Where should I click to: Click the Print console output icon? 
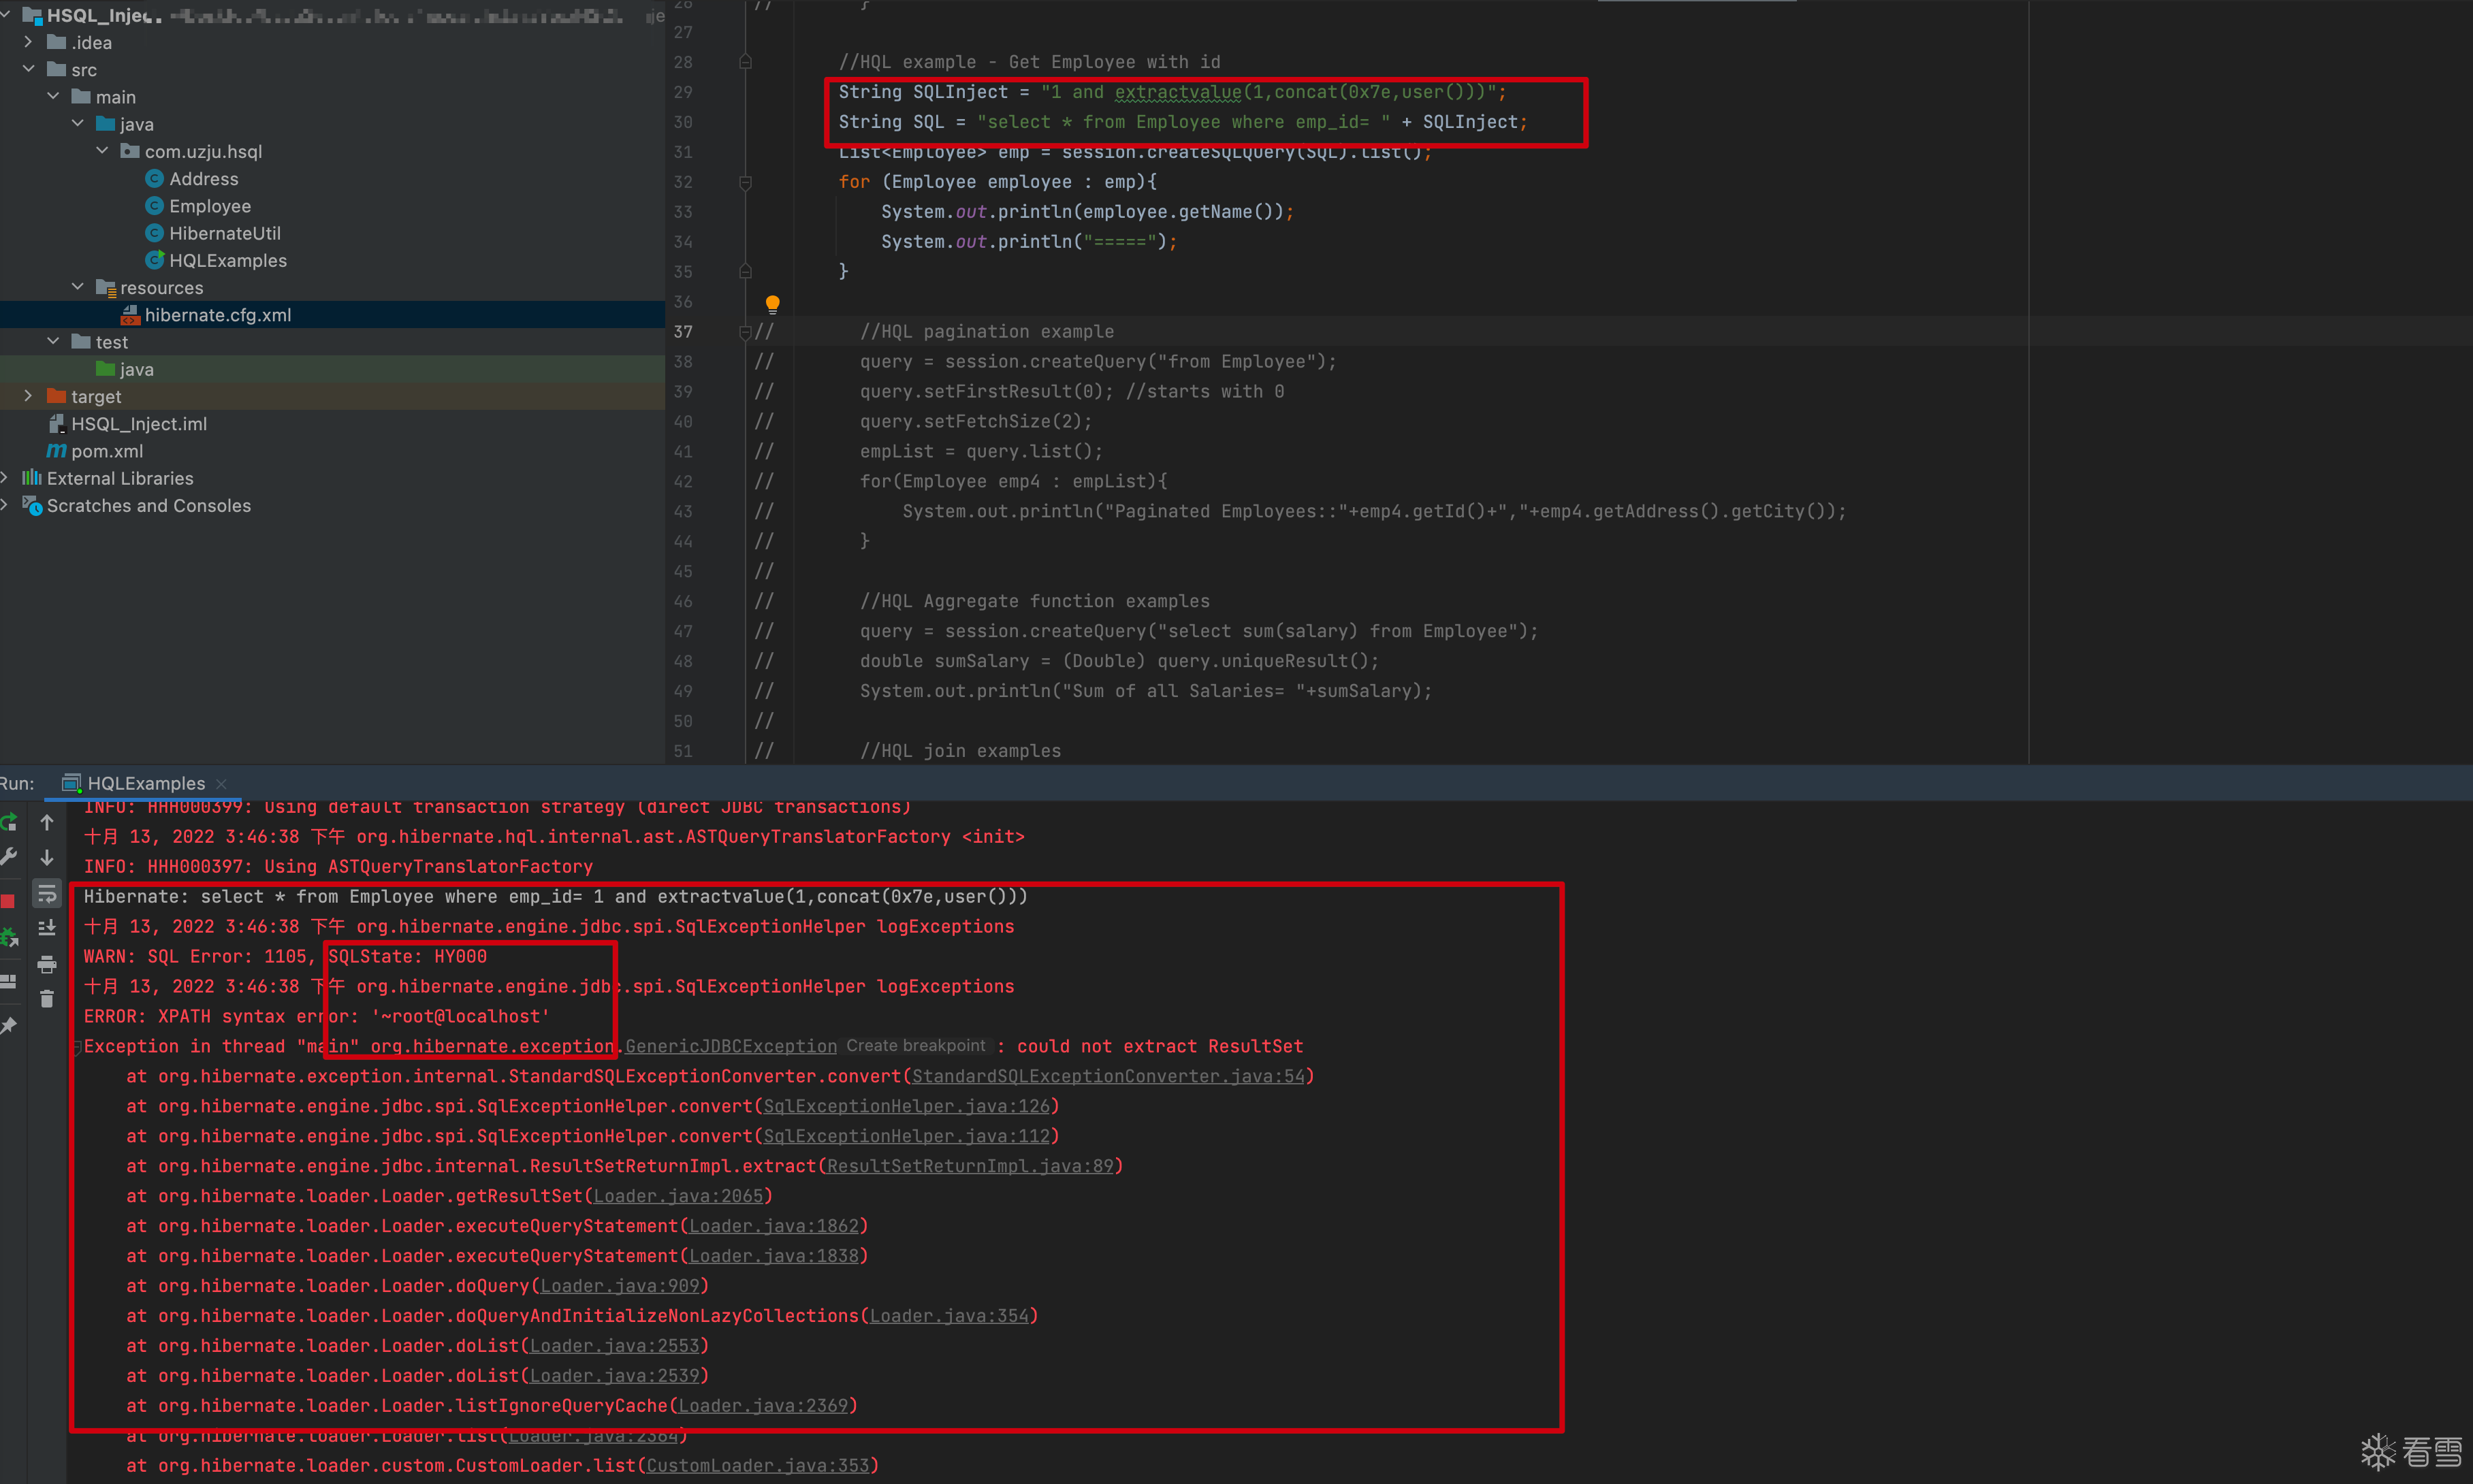[x=47, y=964]
